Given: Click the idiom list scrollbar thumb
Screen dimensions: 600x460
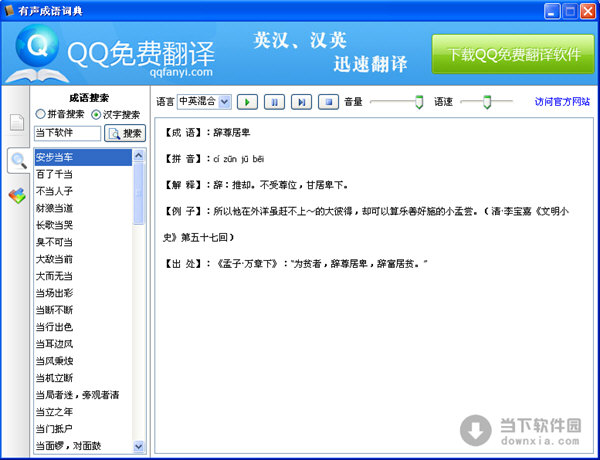Looking at the screenshot, I should point(139,193).
